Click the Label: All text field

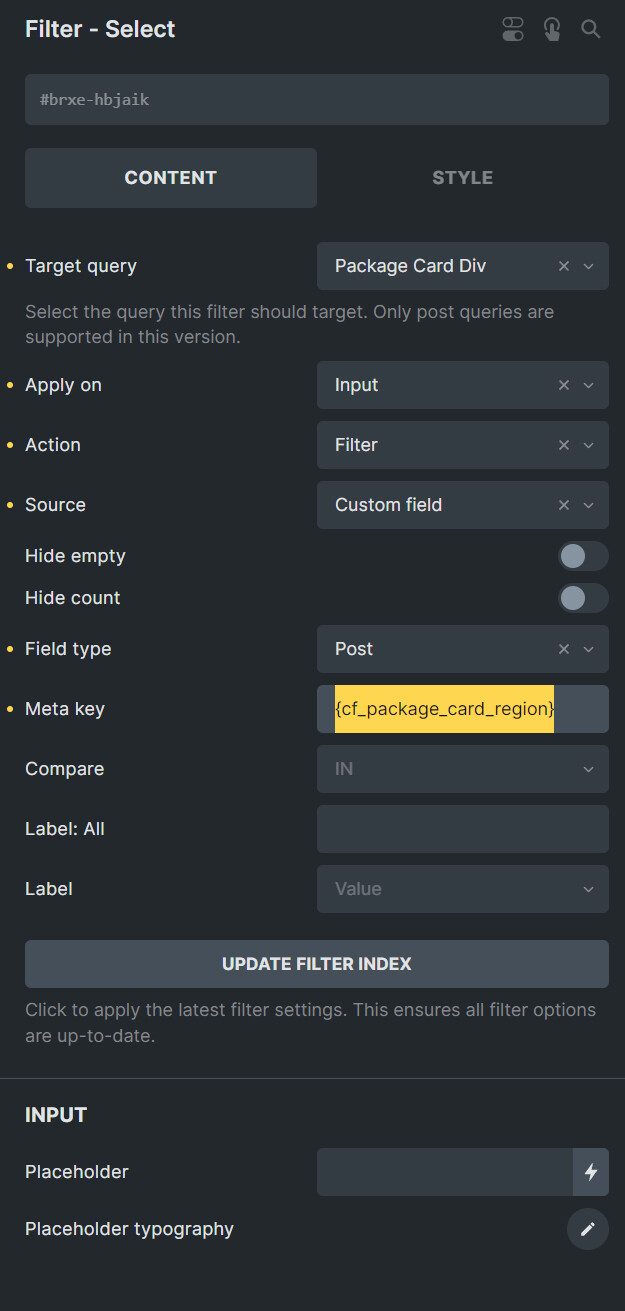(x=462, y=829)
